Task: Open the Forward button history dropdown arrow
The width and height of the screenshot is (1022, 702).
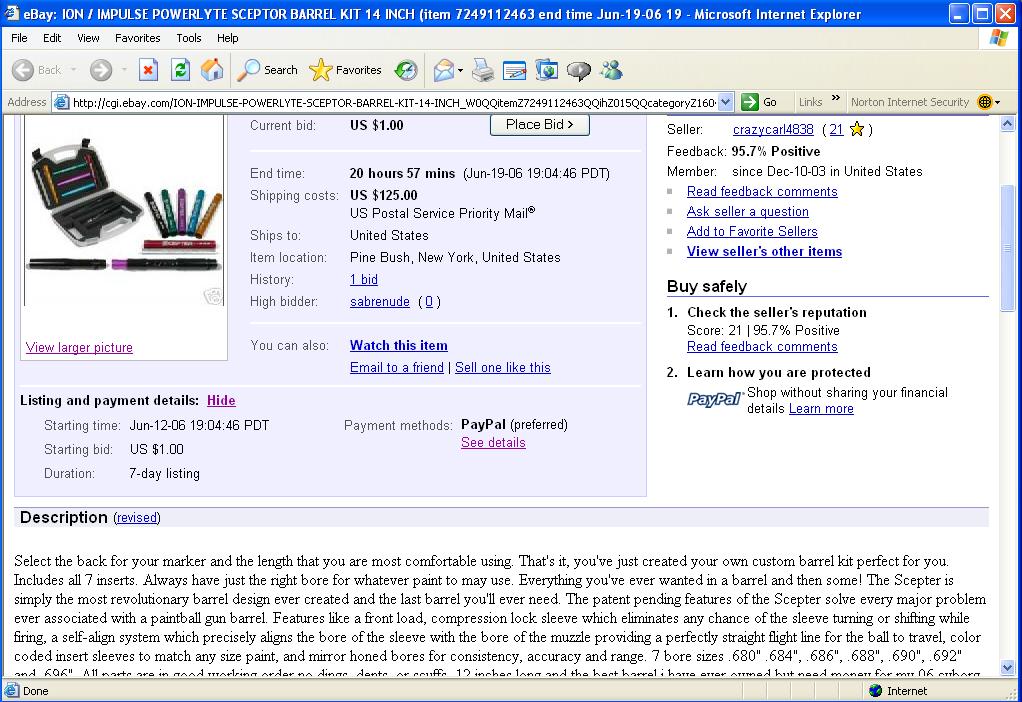Action: (124, 70)
